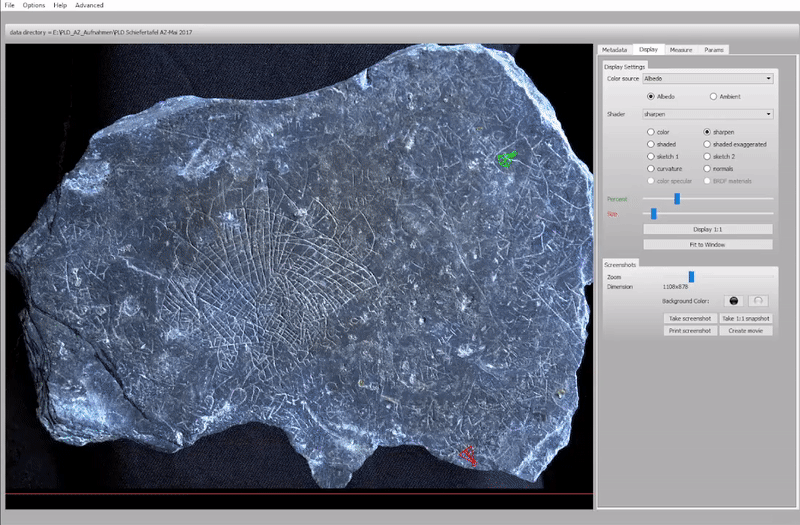Click the Create movie button

(746, 330)
